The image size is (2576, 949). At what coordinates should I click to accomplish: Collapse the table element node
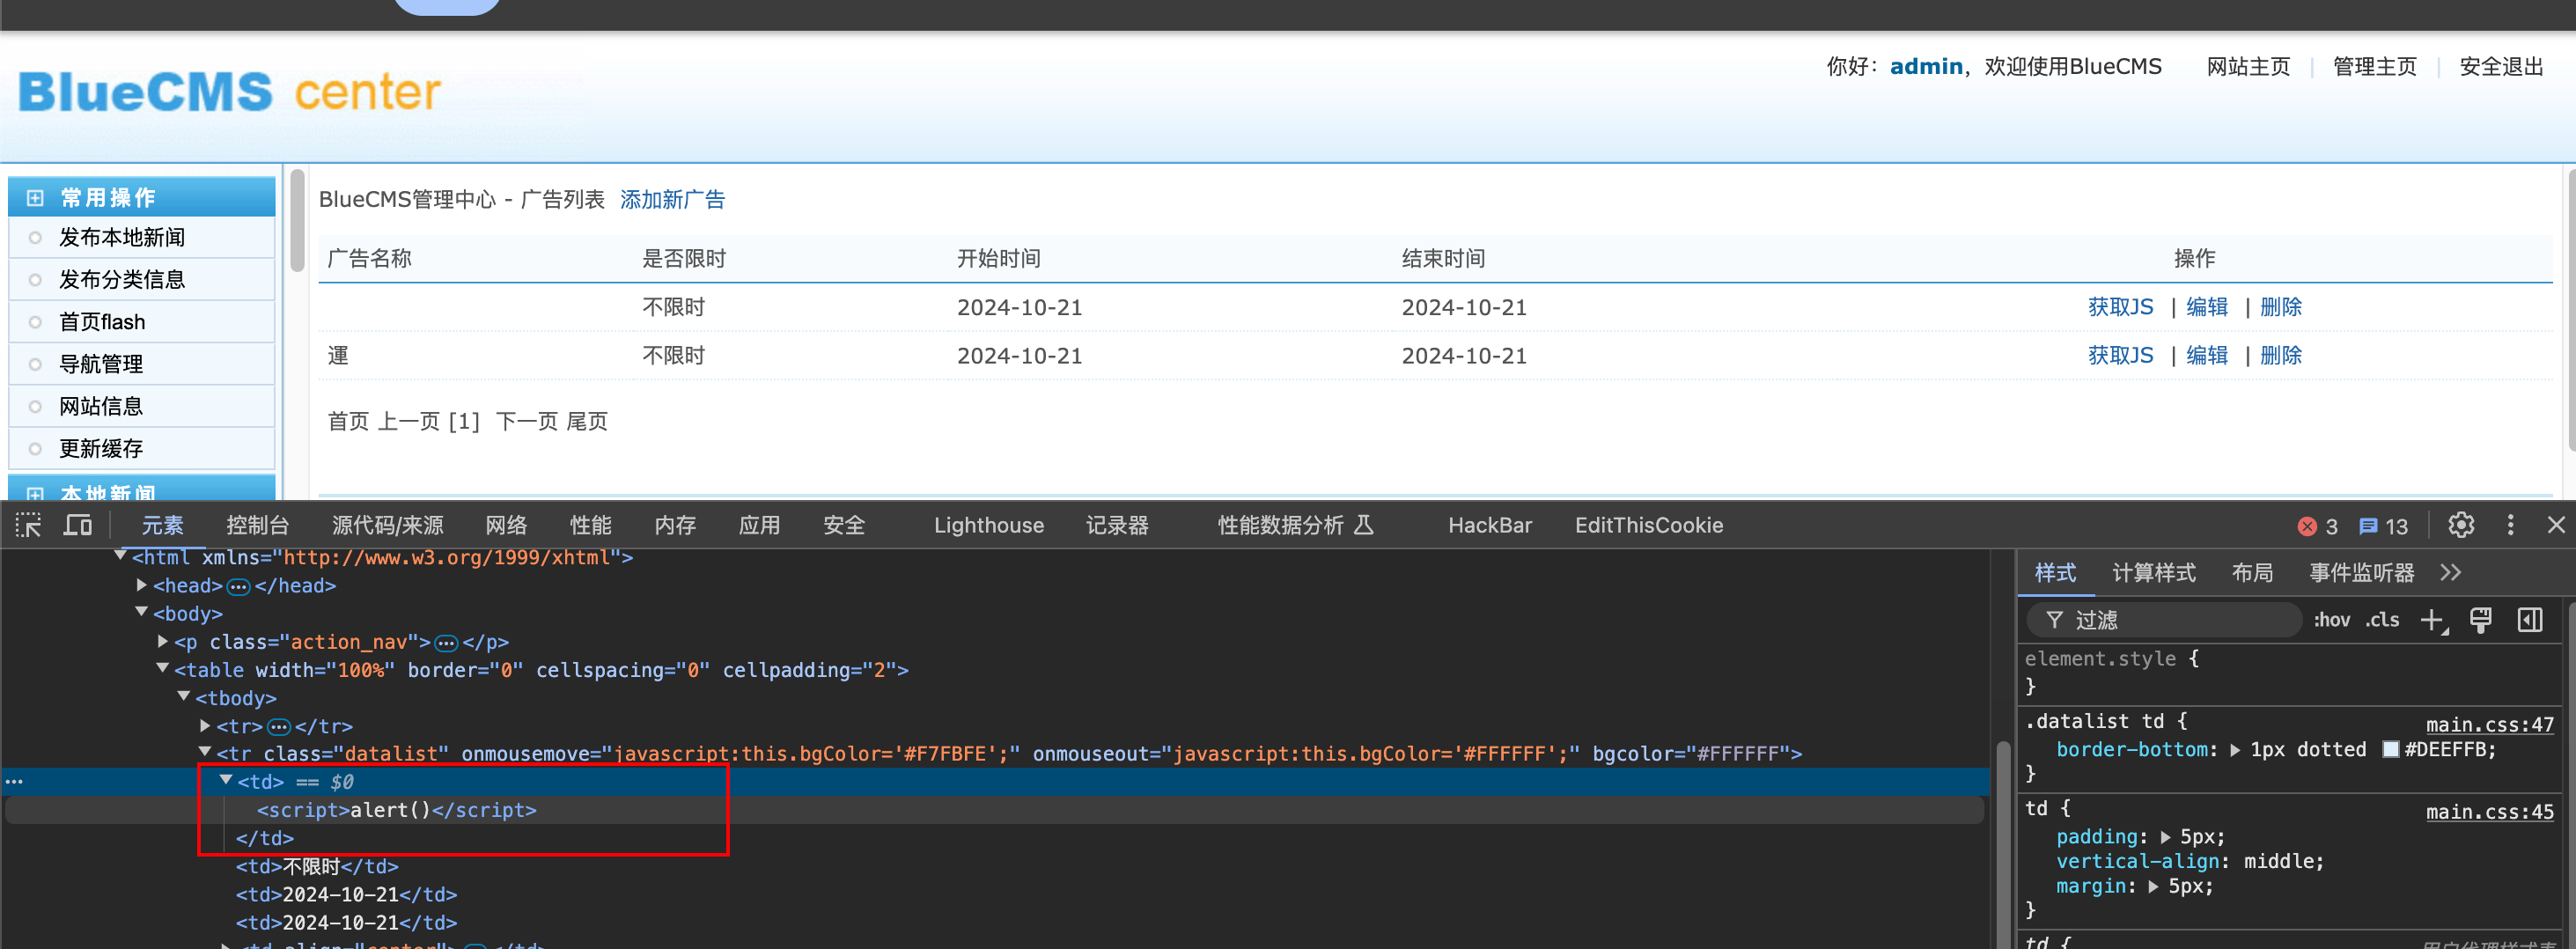pyautogui.click(x=162, y=668)
